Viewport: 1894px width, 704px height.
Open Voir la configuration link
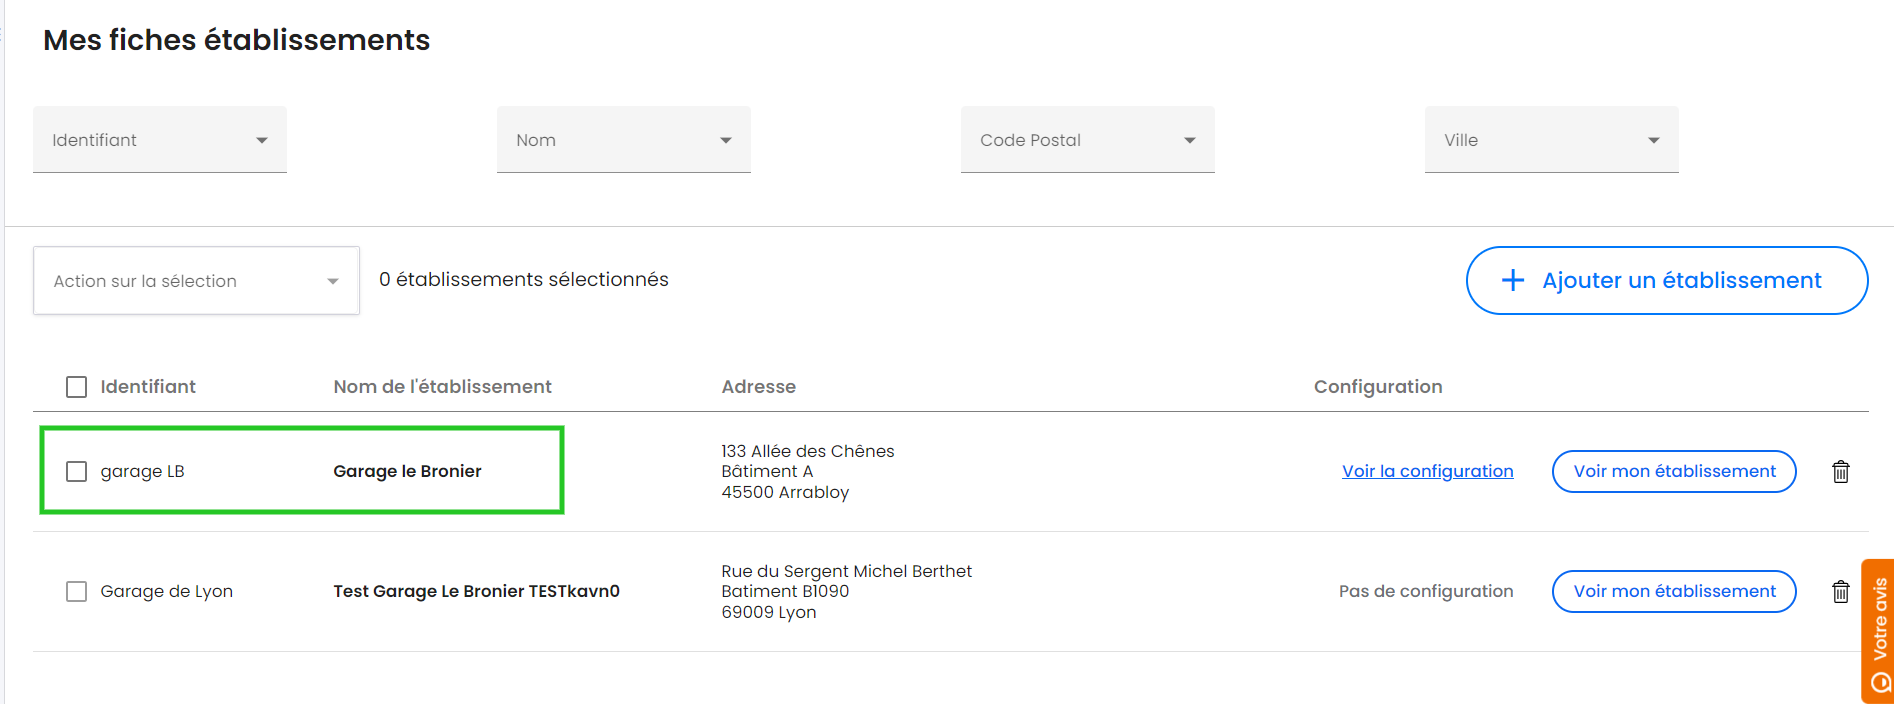pos(1428,471)
